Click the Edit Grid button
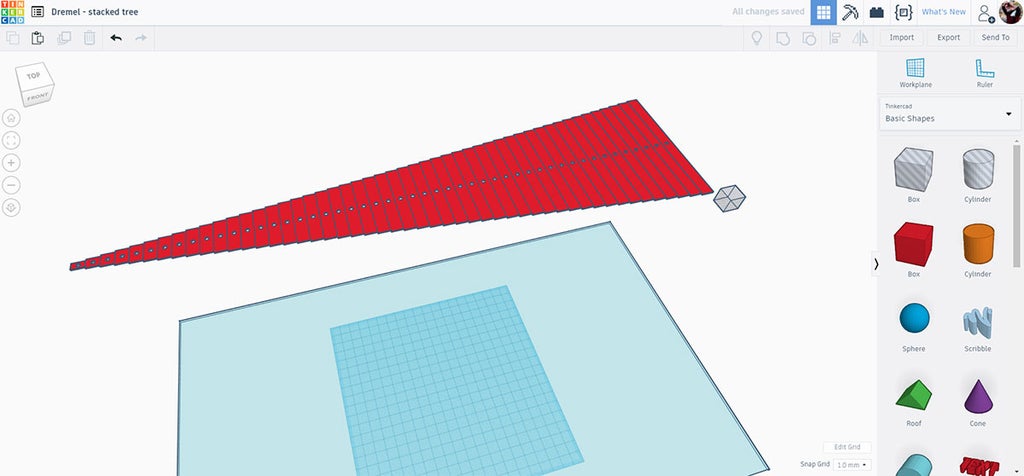1024x476 pixels. [847, 447]
